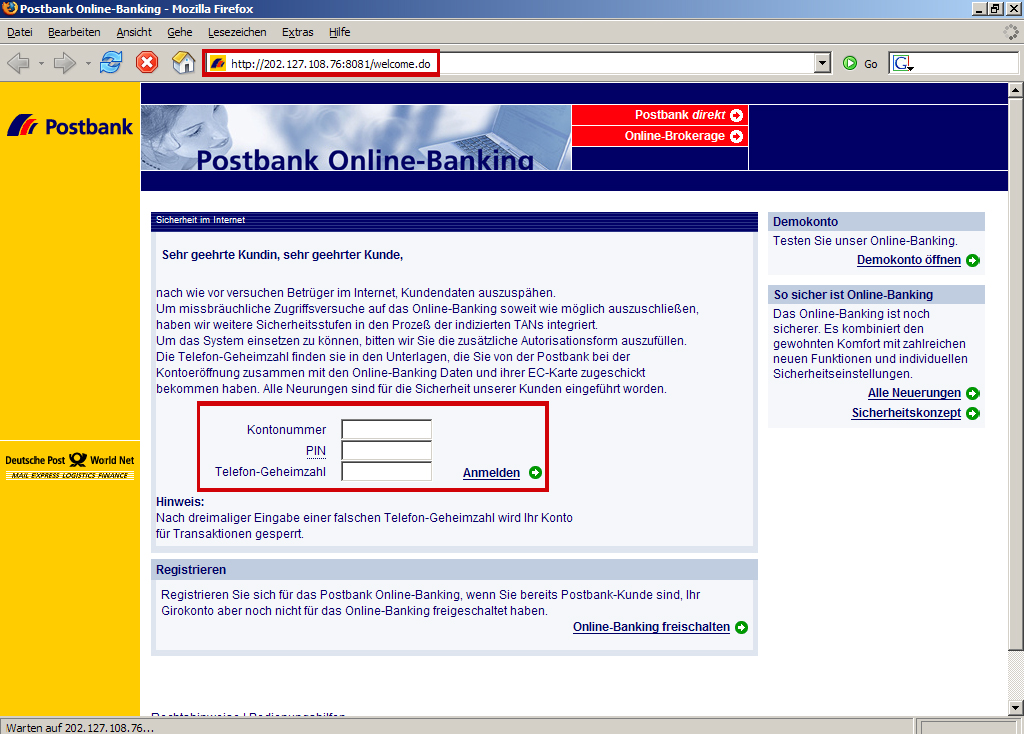Click the Postbank favicon in the address bar

pyautogui.click(x=217, y=63)
